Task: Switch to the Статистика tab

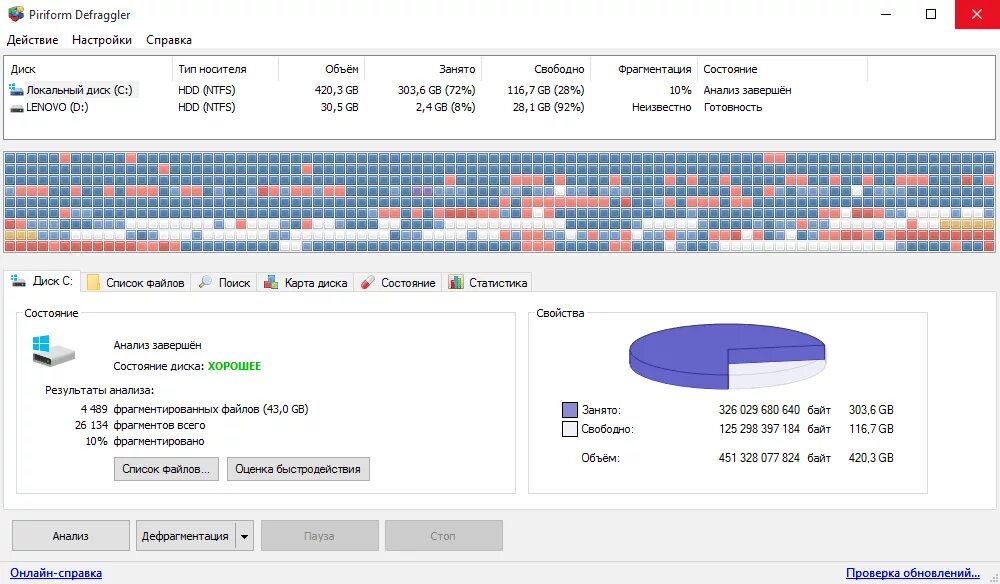Action: pyautogui.click(x=488, y=282)
